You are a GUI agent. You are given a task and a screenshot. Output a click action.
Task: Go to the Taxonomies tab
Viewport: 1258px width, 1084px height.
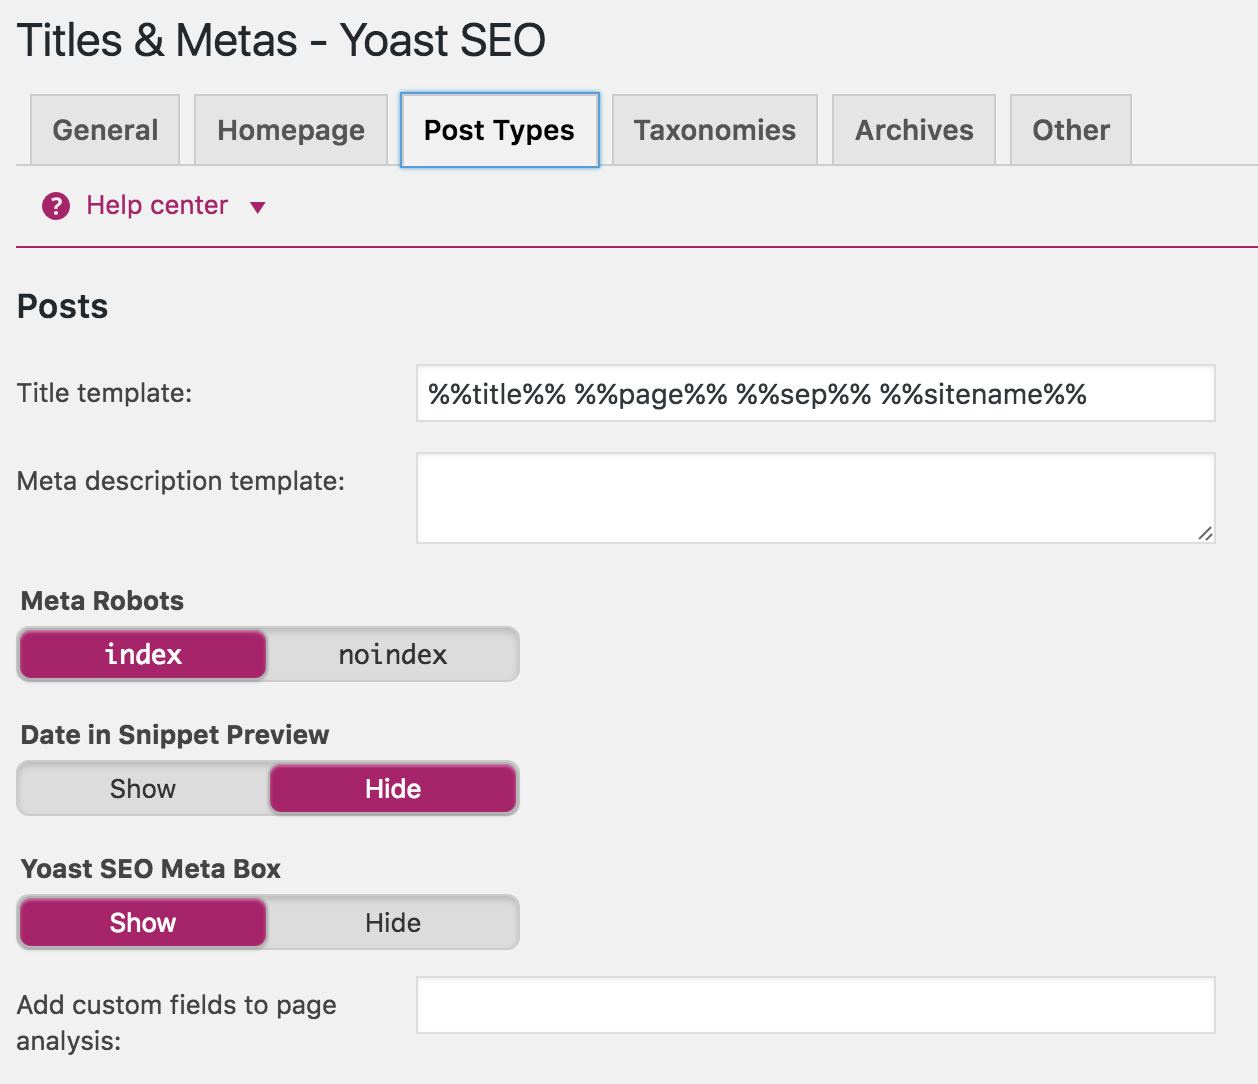(x=714, y=130)
